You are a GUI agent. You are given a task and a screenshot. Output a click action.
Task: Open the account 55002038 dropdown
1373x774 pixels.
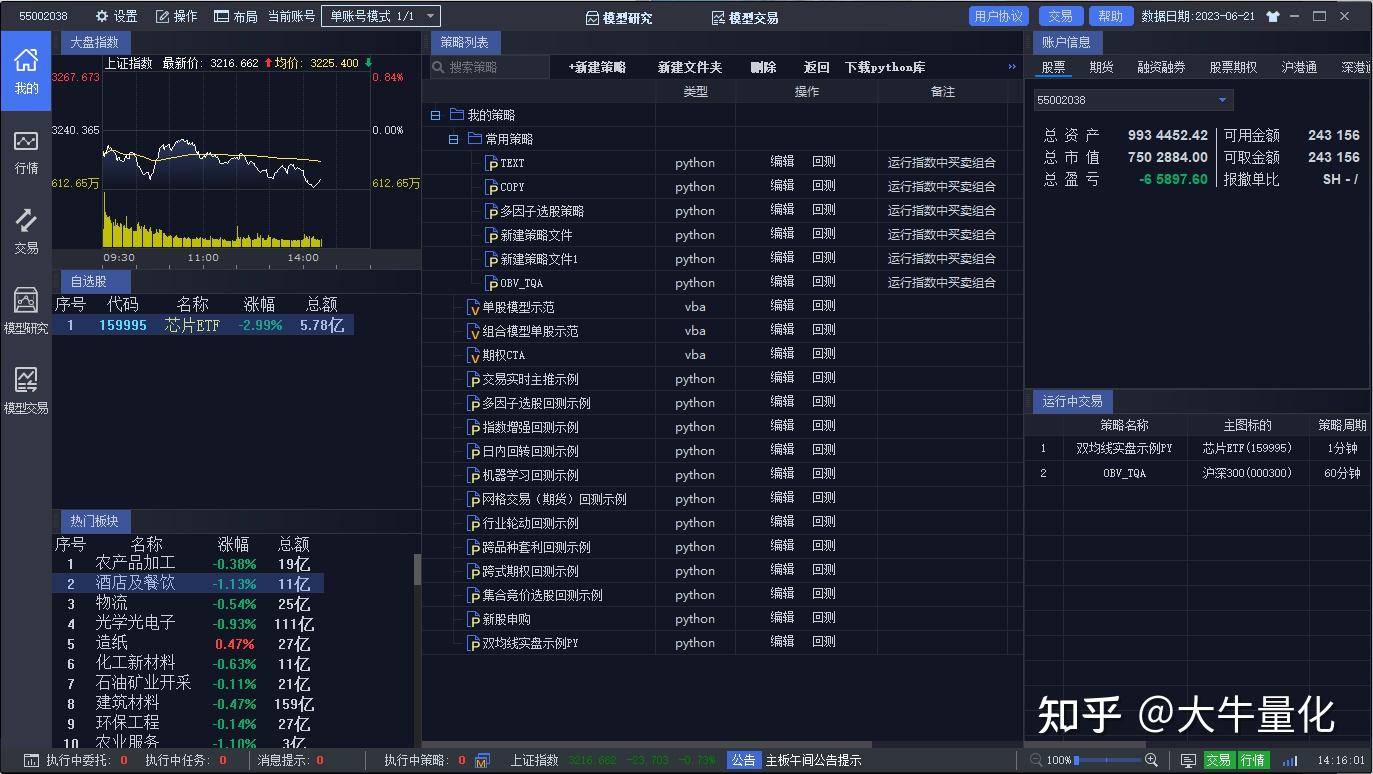tap(1222, 100)
